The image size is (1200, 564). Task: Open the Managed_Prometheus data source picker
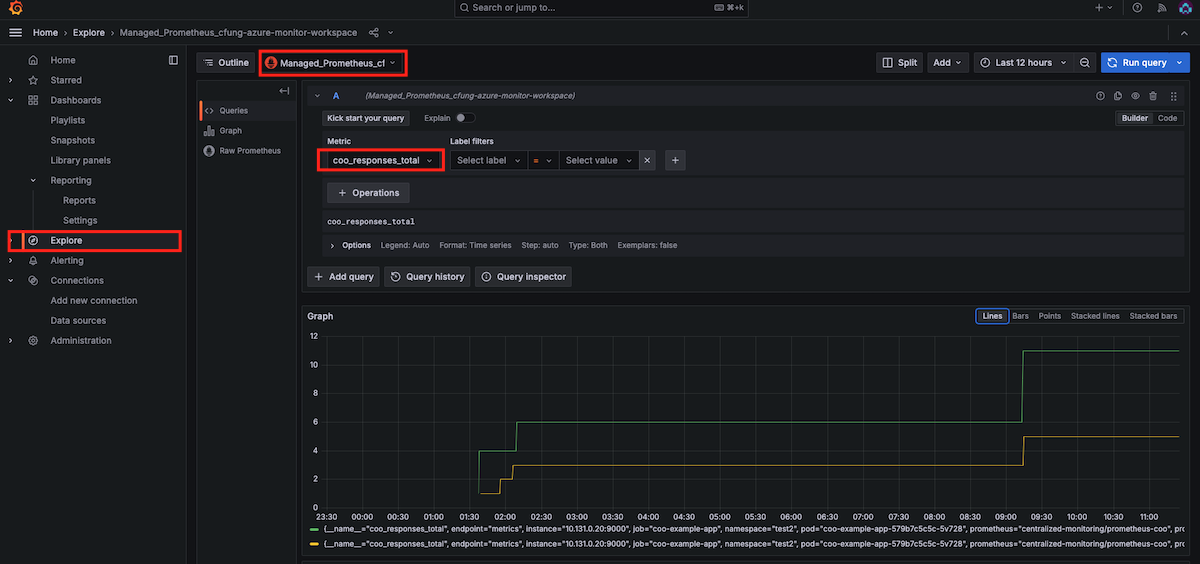point(332,63)
